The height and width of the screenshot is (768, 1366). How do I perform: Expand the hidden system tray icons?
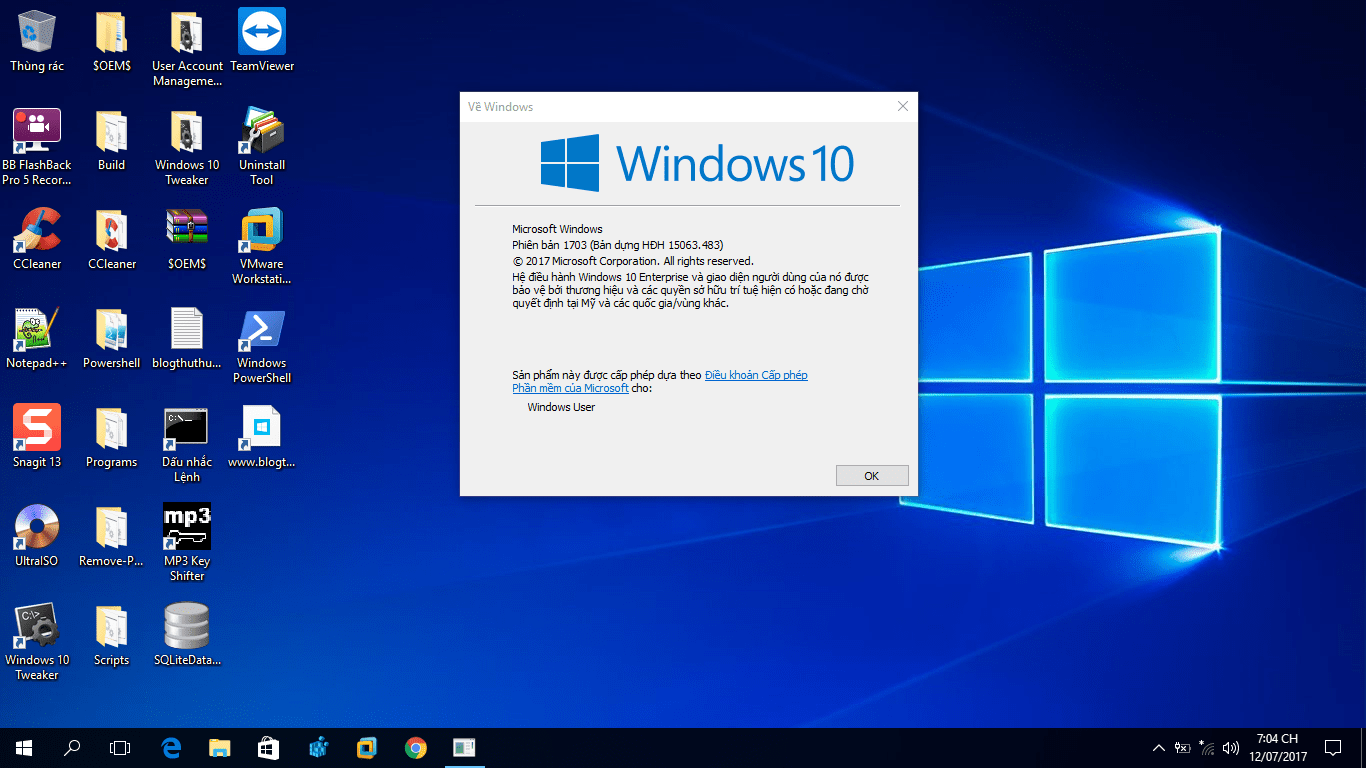(x=1158, y=747)
